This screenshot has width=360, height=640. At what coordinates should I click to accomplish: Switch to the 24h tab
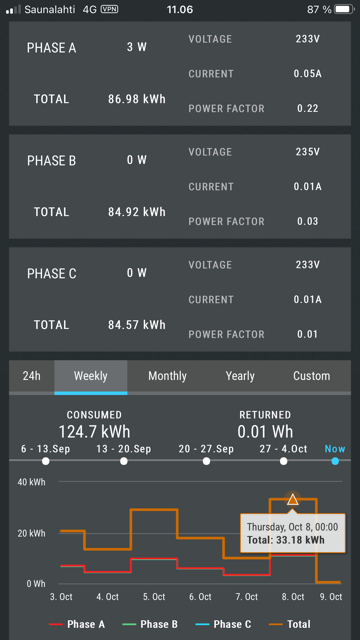coord(31,376)
